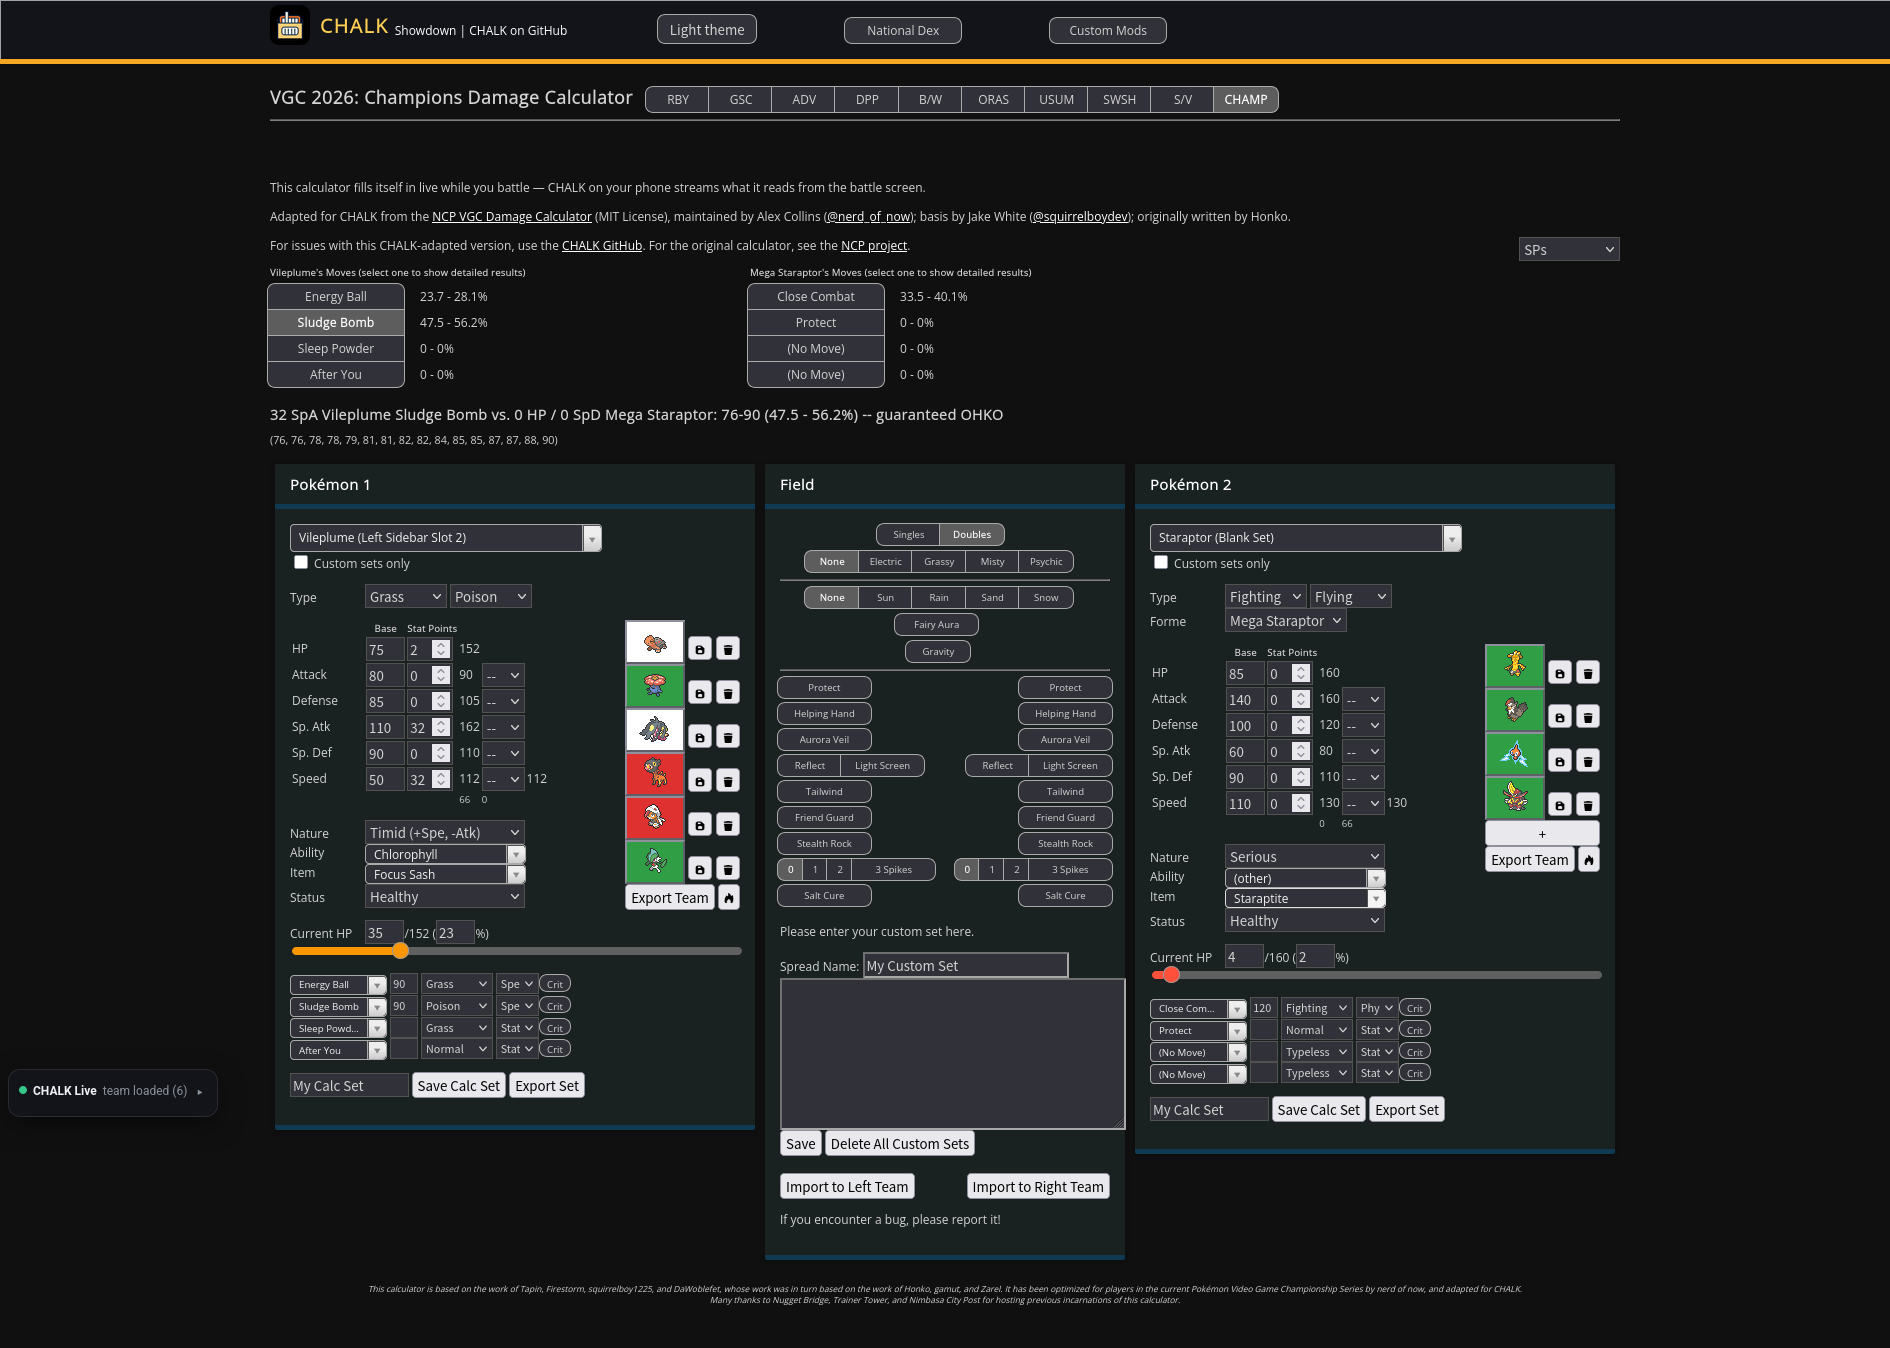Open Pokémon 2 Status dropdown showing Healthy
Image resolution: width=1890 pixels, height=1348 pixels.
click(x=1305, y=921)
